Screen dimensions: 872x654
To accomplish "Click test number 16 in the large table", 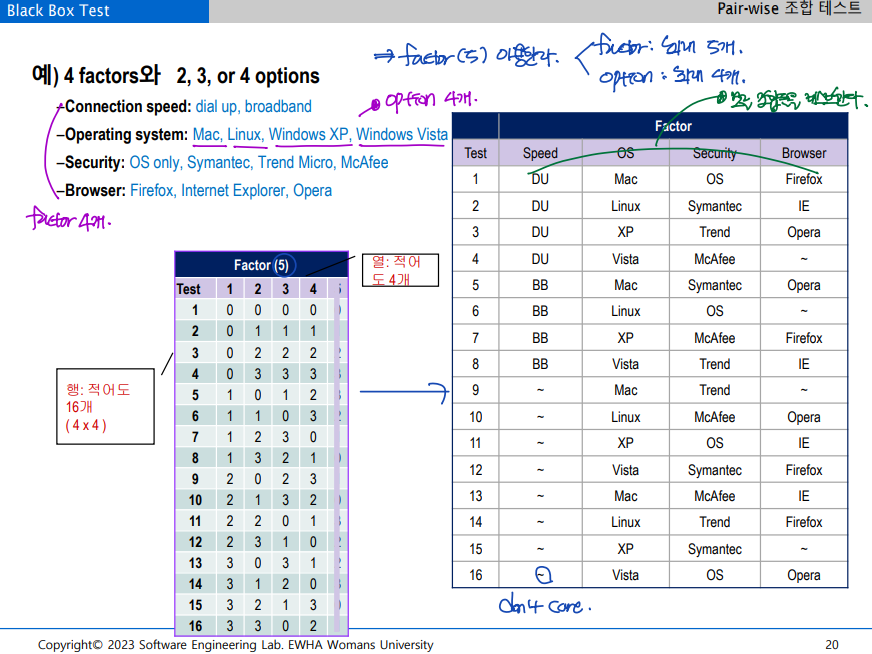I will pos(475,575).
